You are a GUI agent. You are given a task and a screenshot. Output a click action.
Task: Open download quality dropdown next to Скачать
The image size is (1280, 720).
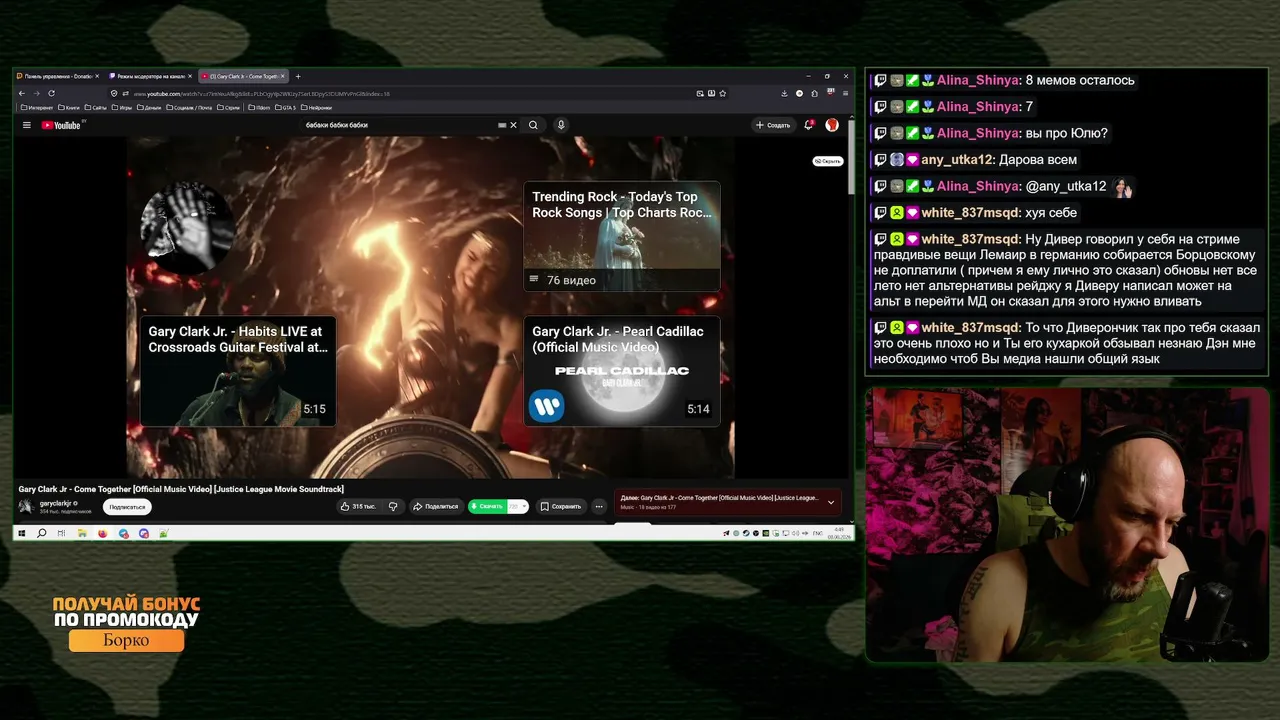pos(517,506)
